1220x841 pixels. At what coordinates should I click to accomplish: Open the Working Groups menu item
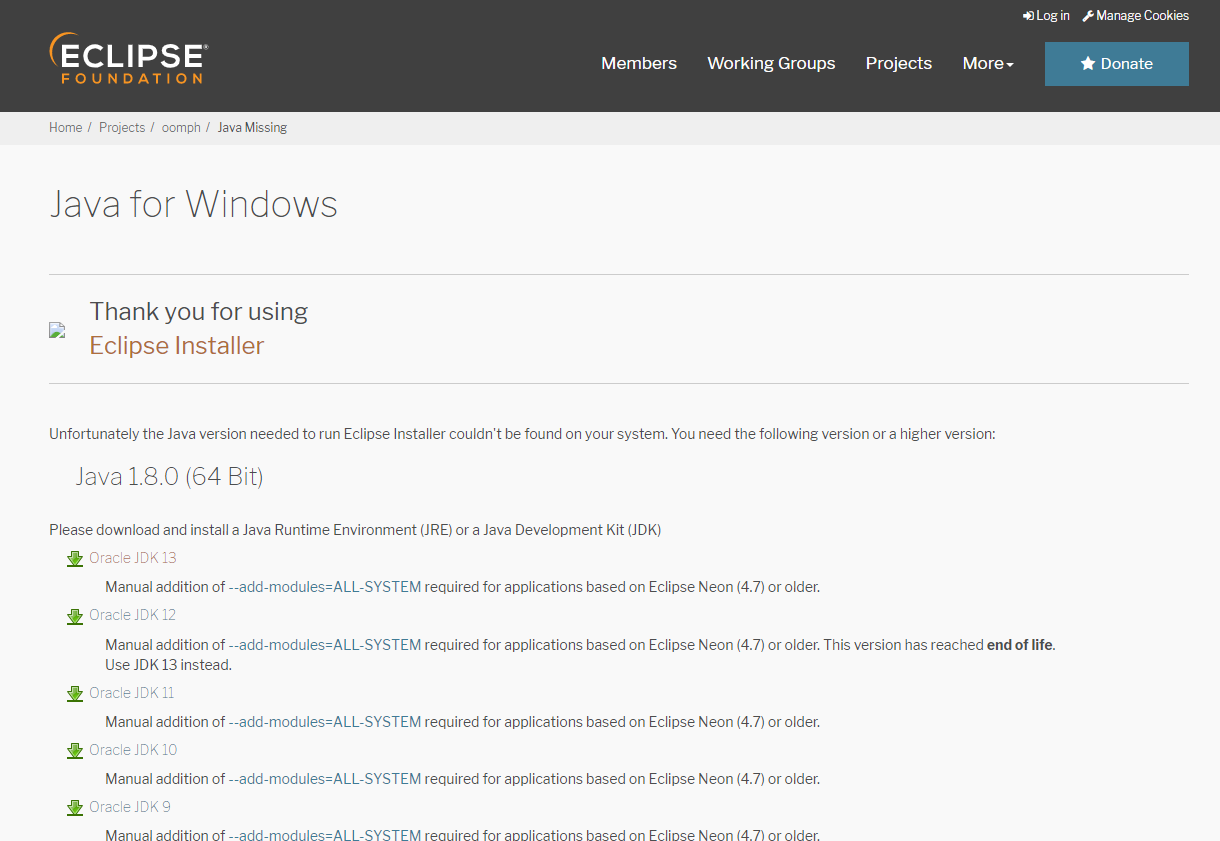click(x=771, y=63)
